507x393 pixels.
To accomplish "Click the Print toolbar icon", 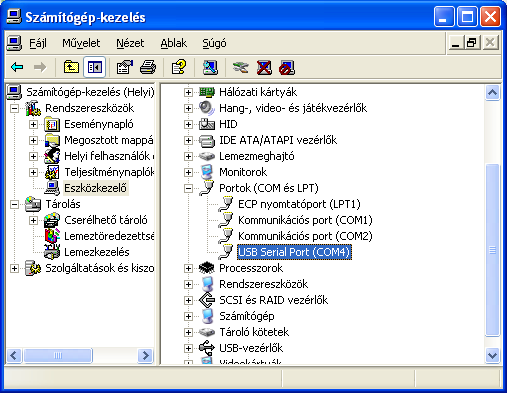I will tap(148, 67).
